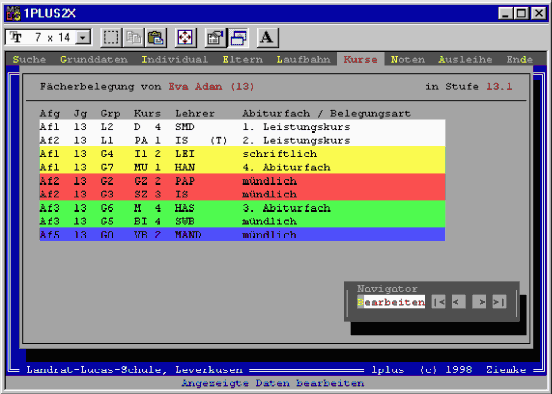
Task: Click the 'Kurs' column header
Action: [147, 113]
